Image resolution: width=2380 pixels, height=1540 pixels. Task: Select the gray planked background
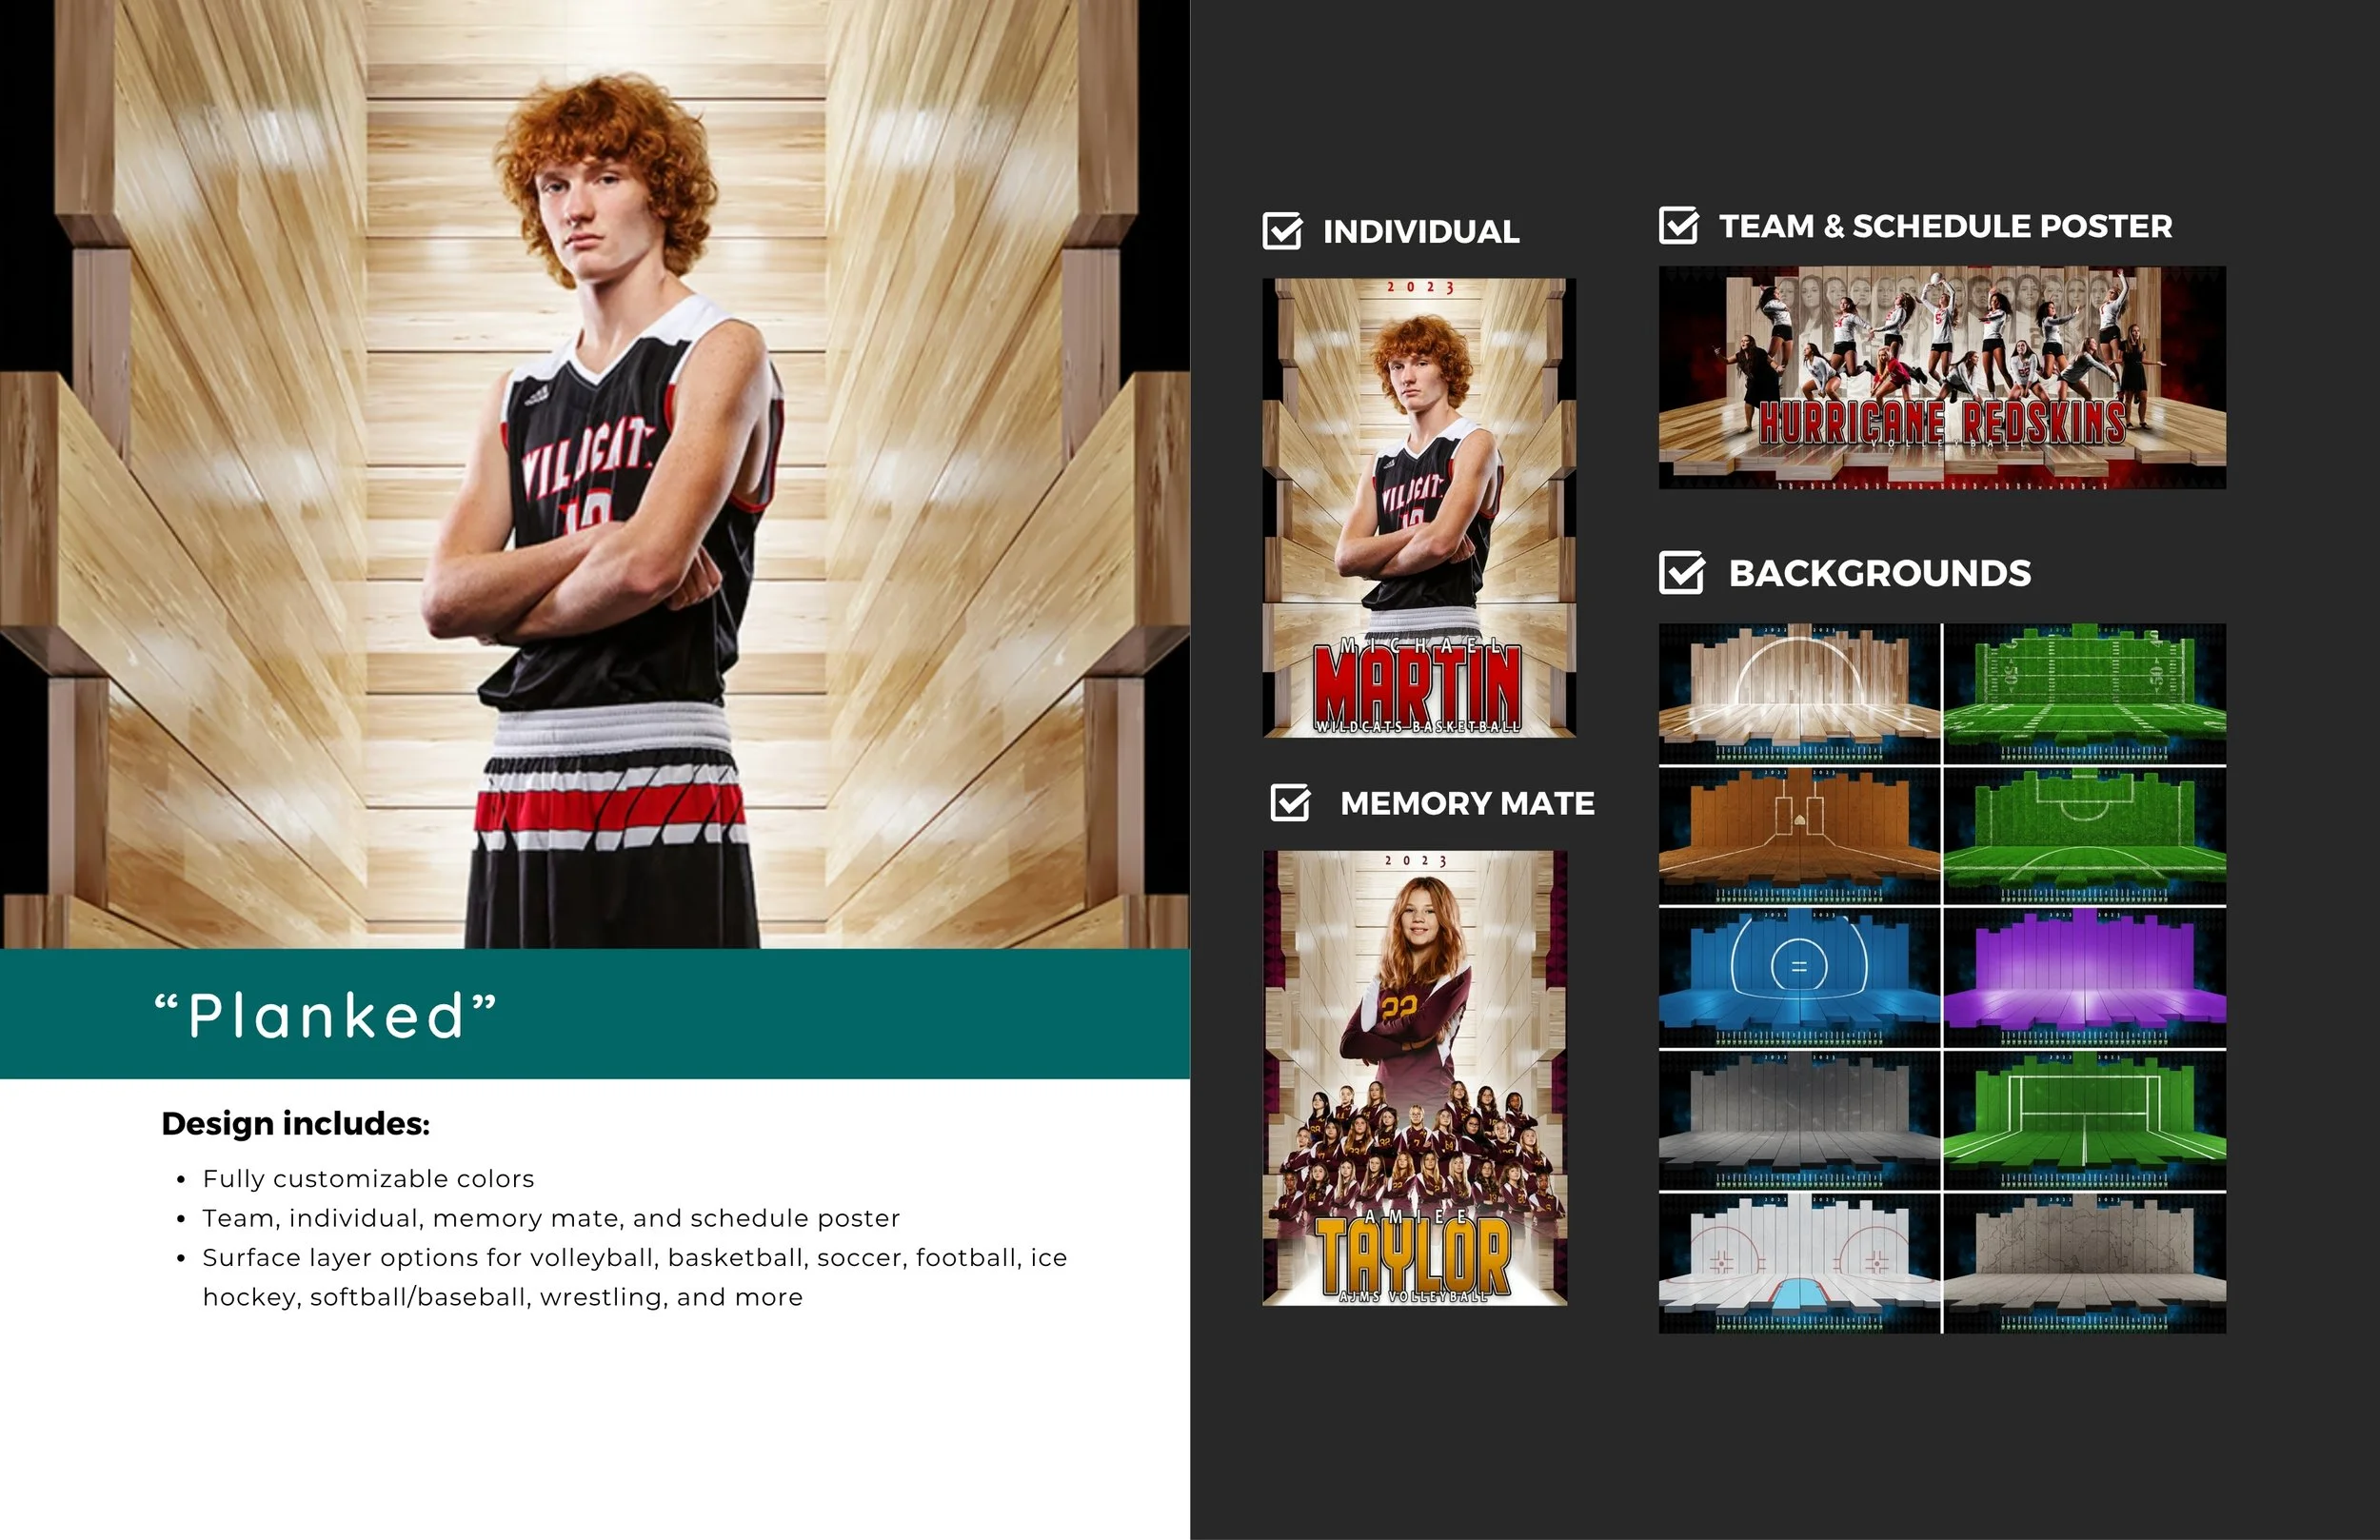pos(1798,1120)
